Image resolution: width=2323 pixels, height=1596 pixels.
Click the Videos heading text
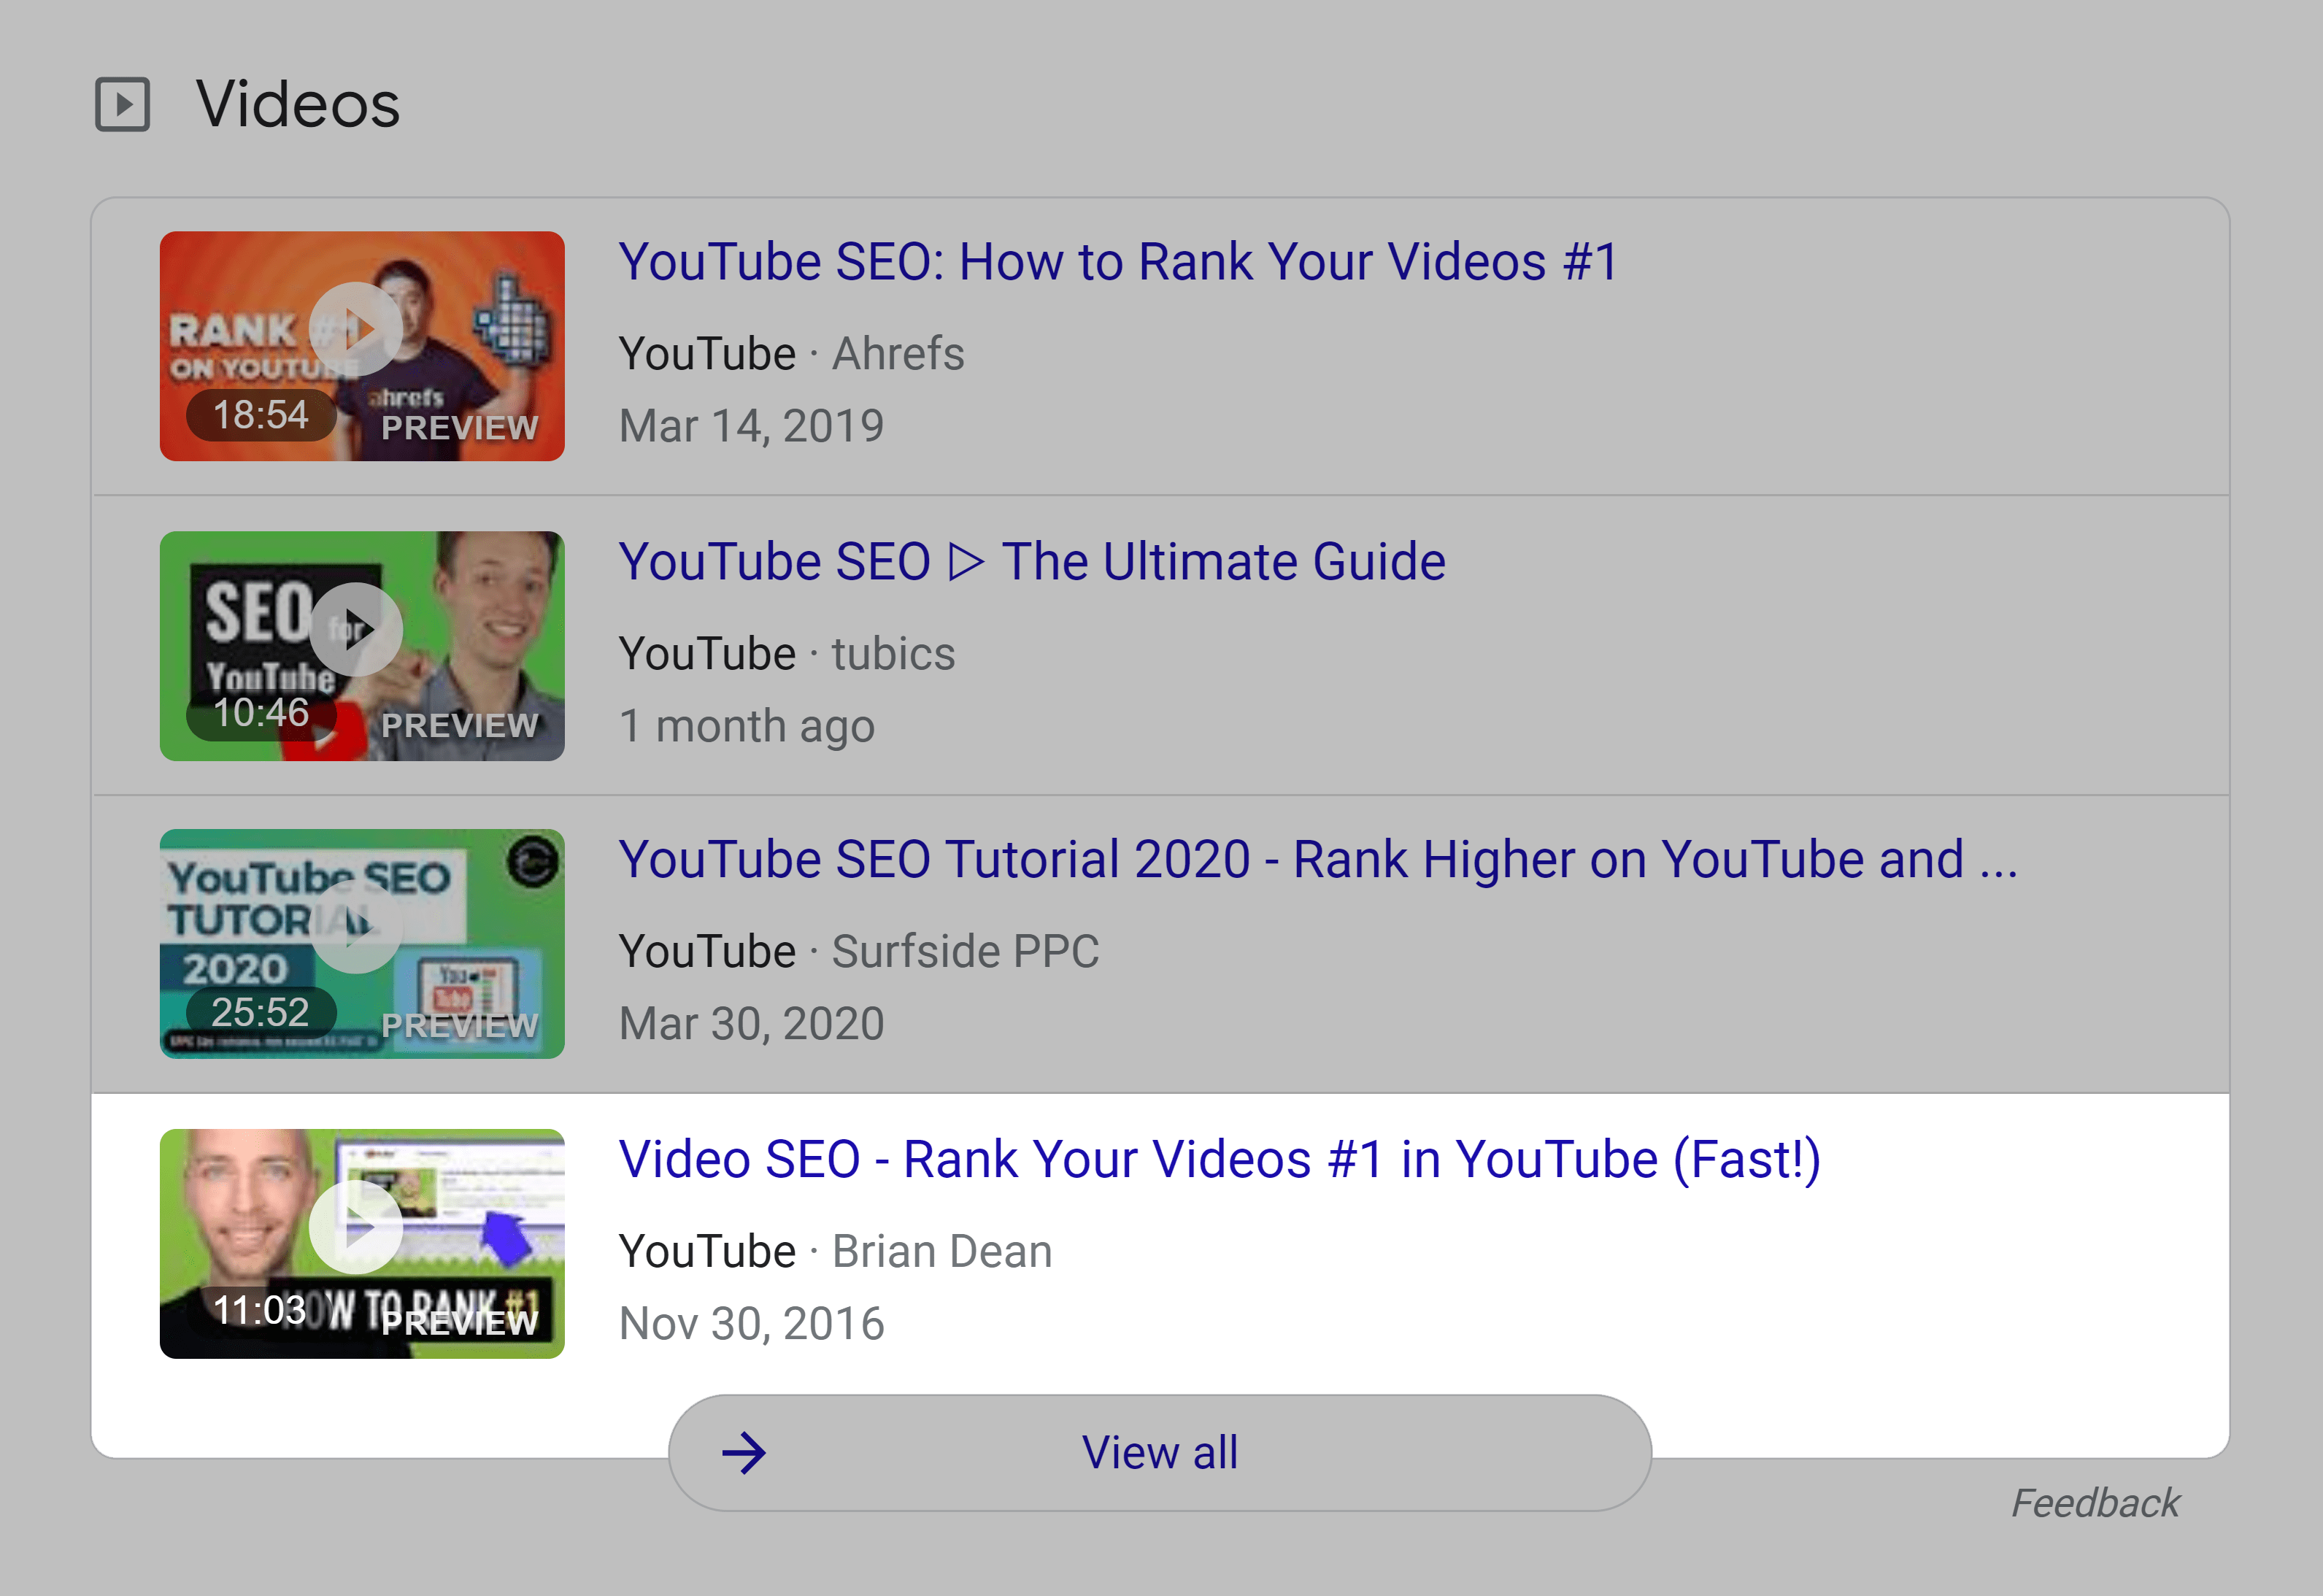298,104
